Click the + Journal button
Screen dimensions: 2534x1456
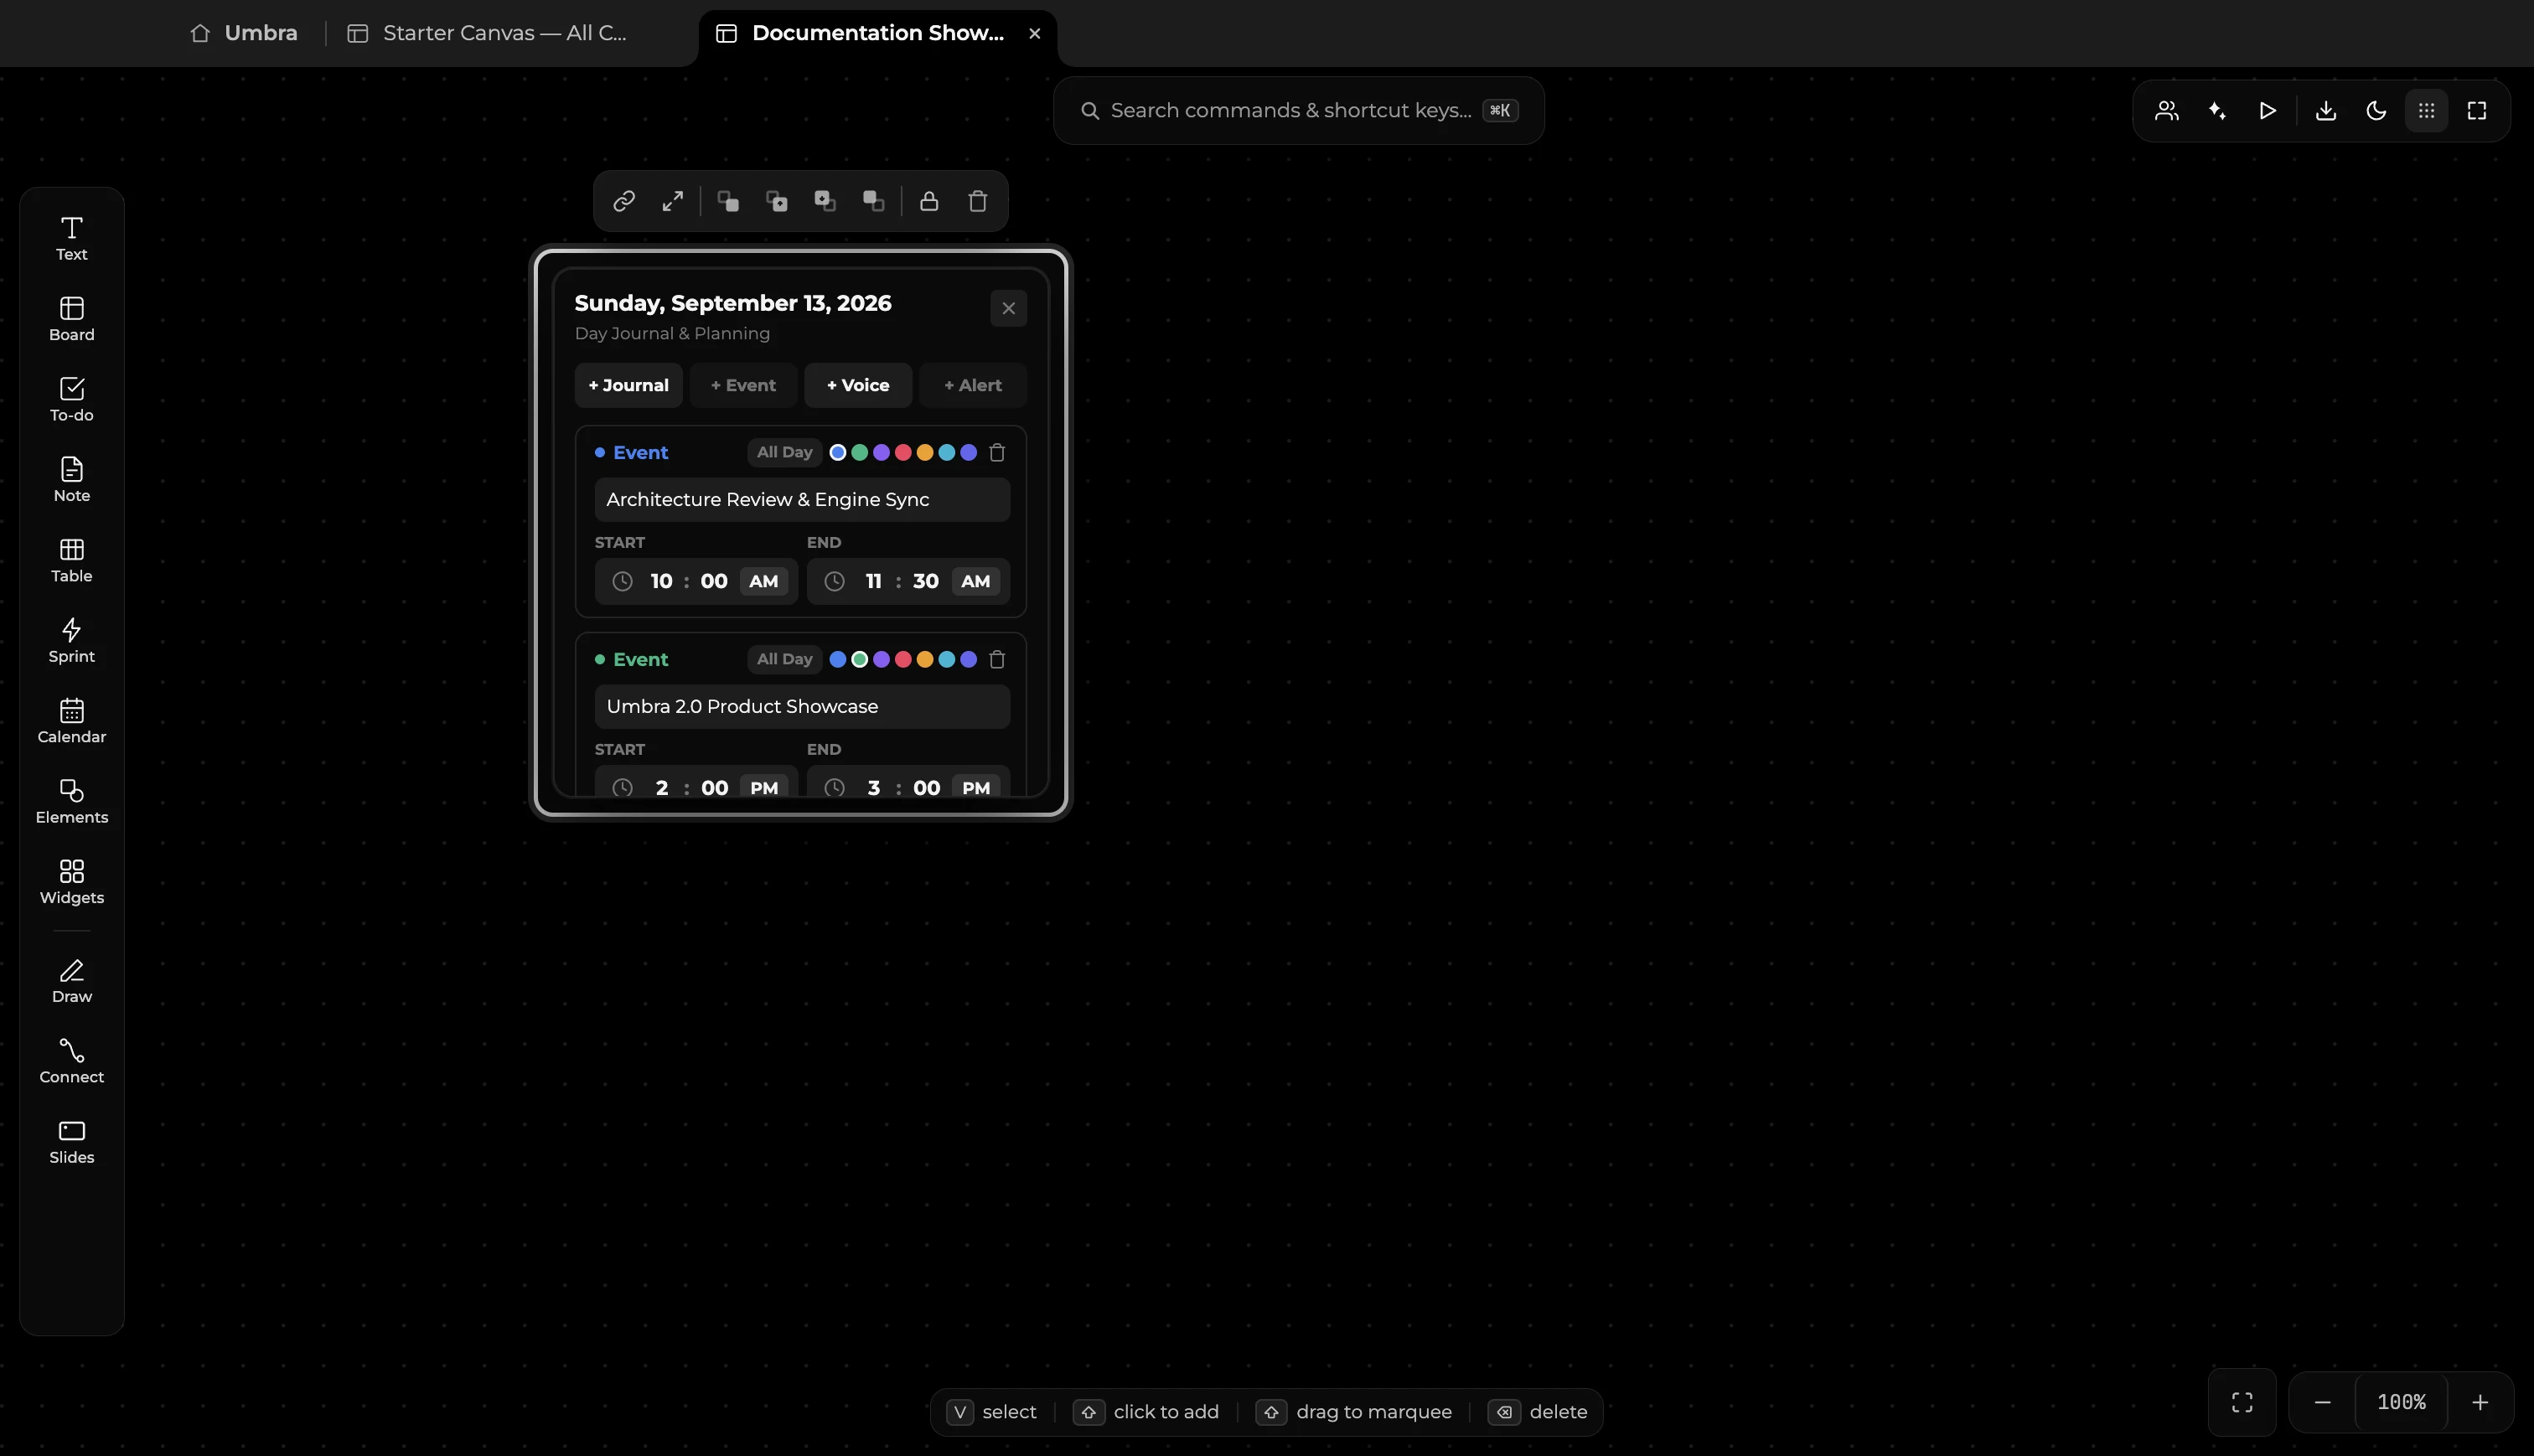(628, 385)
